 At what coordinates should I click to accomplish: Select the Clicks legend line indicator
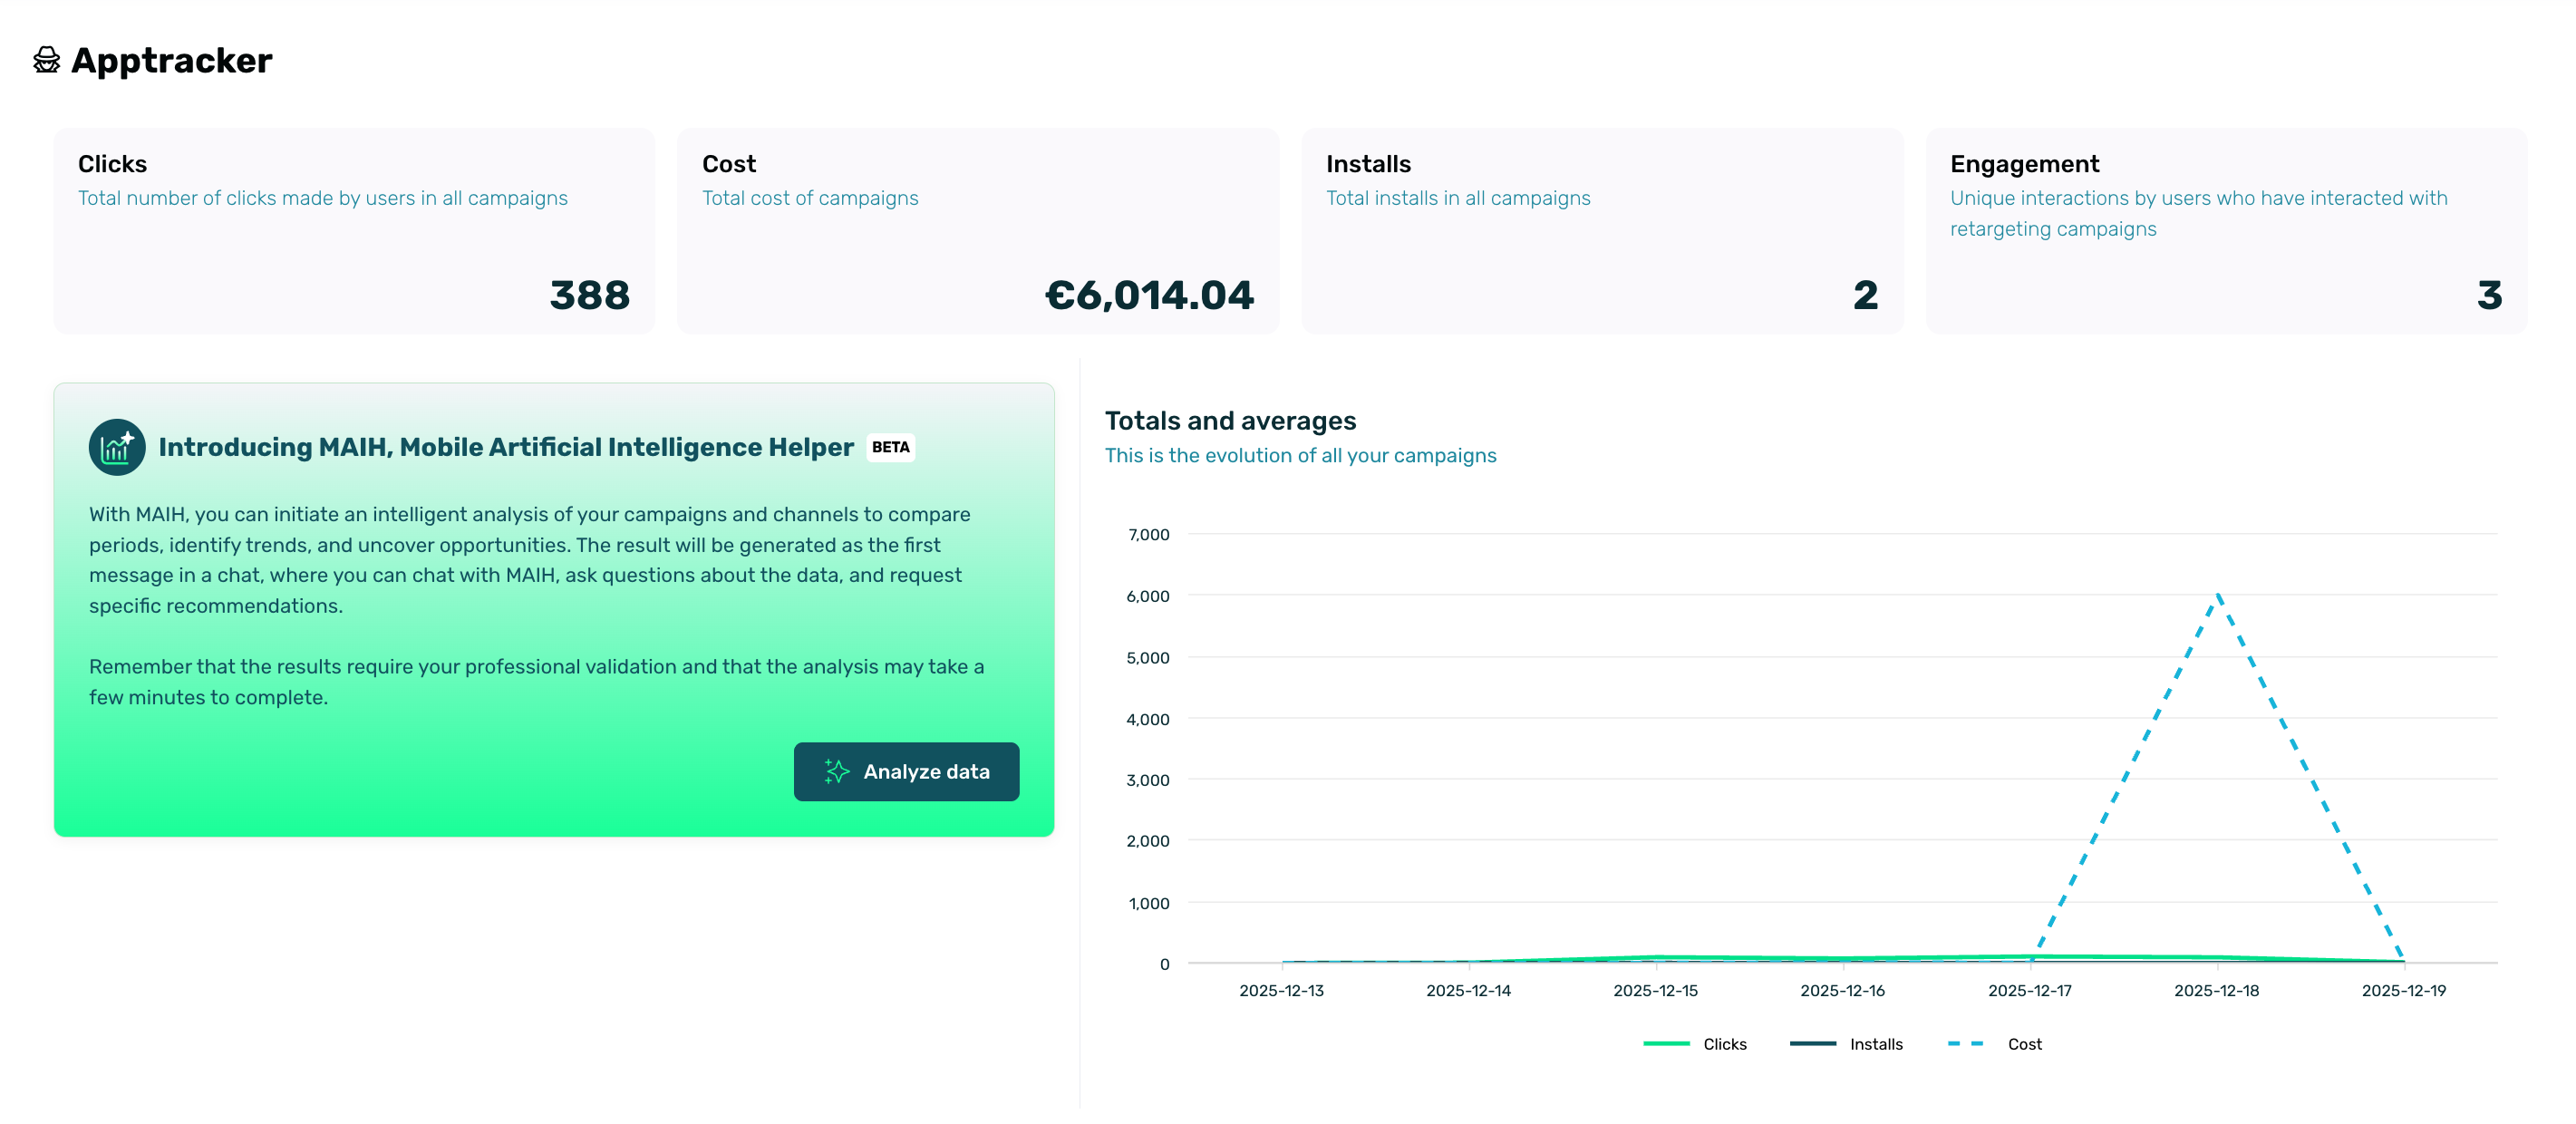coord(1667,1043)
